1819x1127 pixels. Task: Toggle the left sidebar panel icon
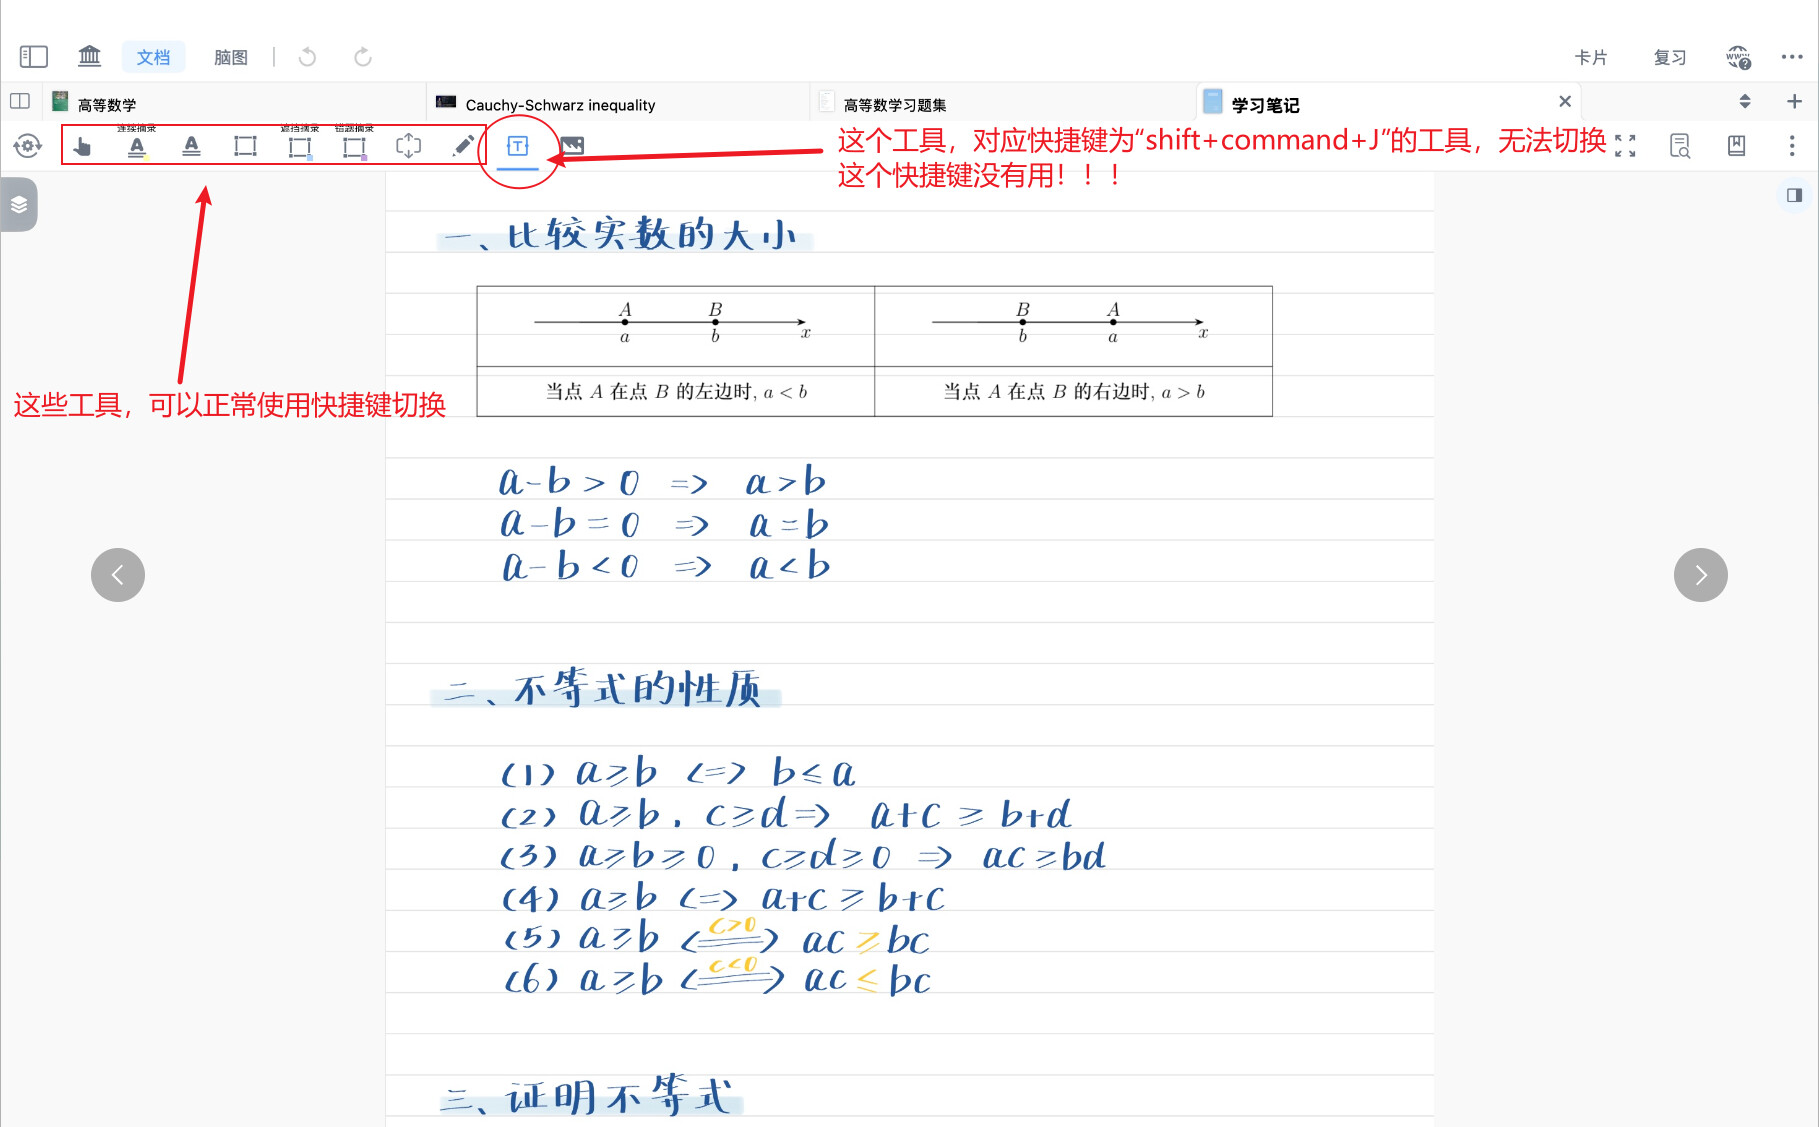click(x=34, y=56)
